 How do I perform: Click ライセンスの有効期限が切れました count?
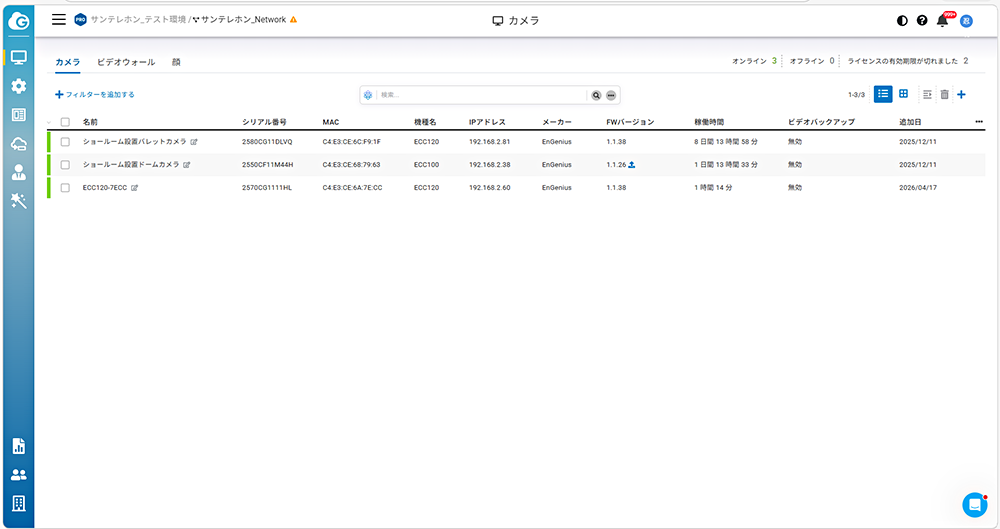pyautogui.click(x=908, y=61)
